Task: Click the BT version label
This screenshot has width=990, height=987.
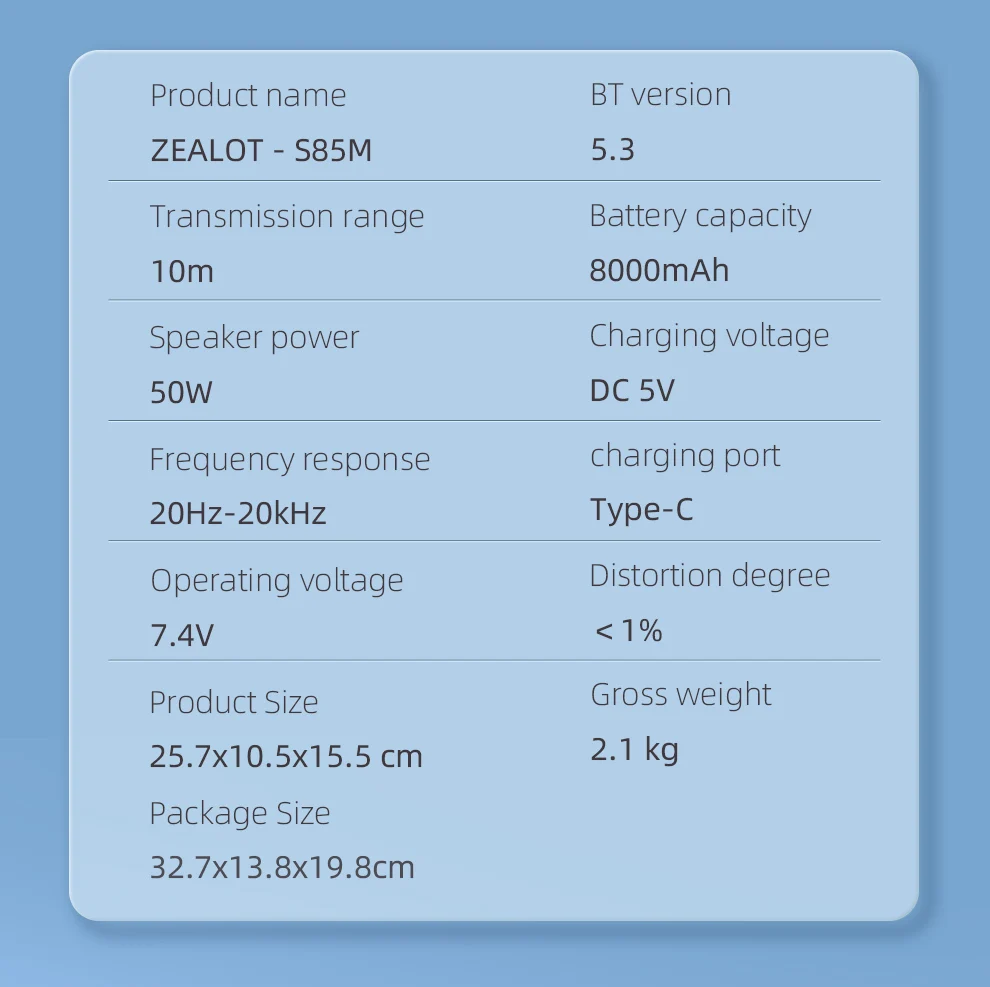Action: click(x=660, y=95)
